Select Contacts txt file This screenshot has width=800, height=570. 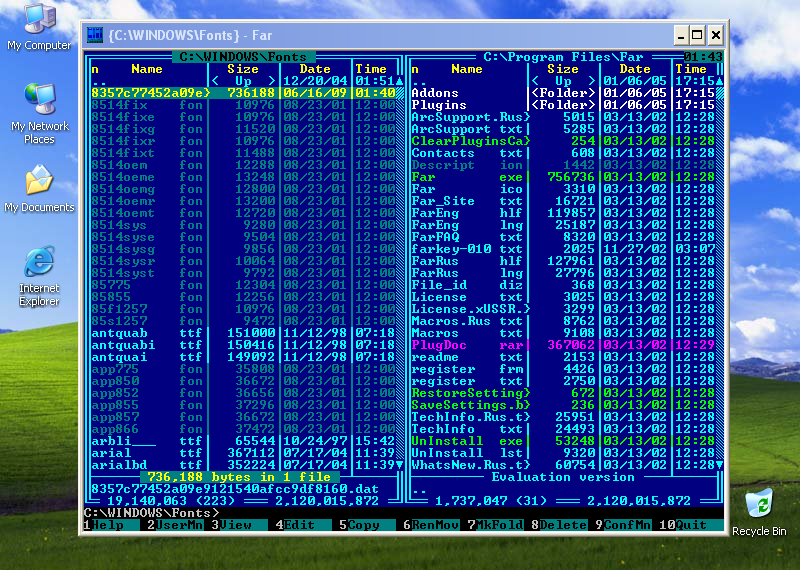[563, 153]
